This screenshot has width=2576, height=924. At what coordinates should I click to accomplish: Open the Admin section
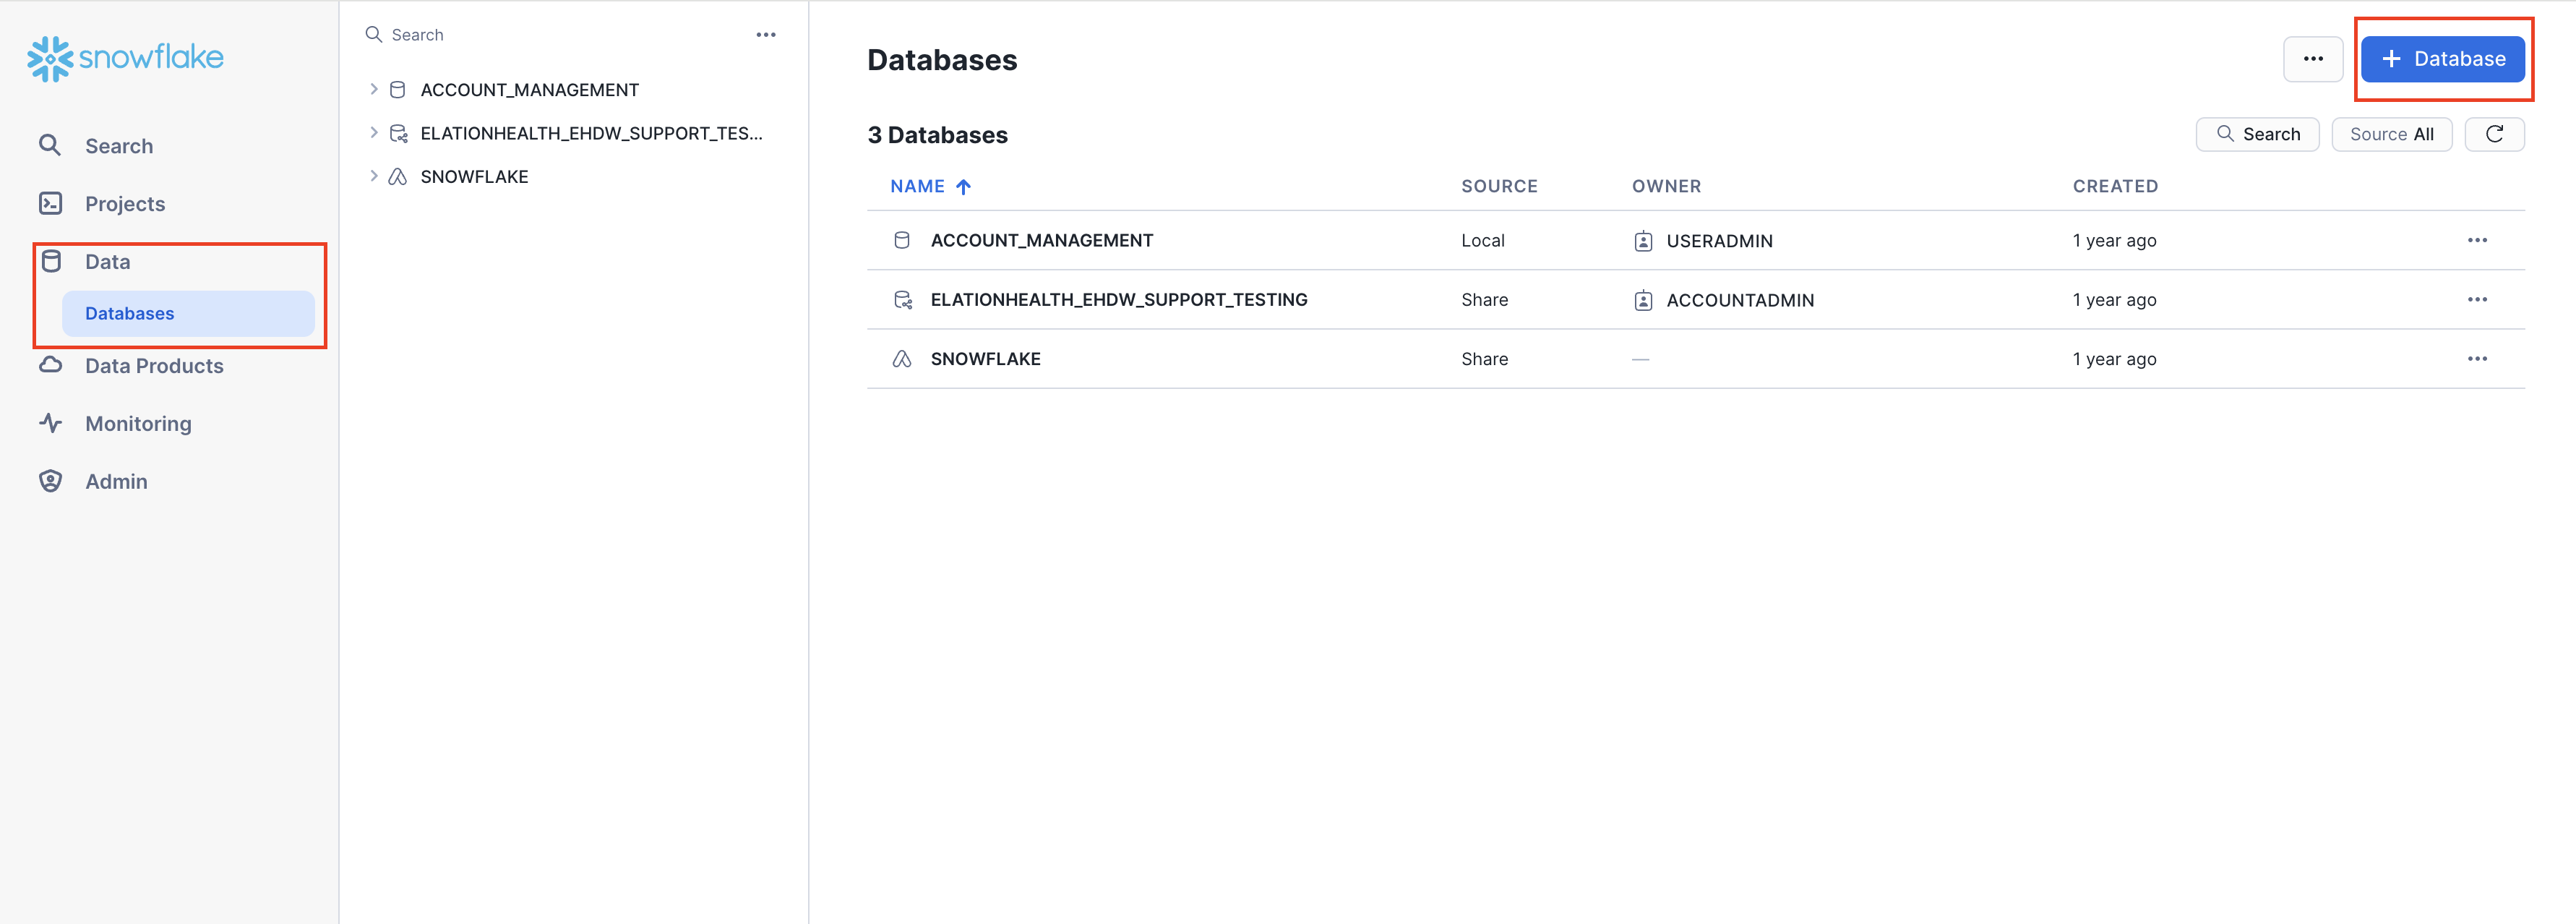[116, 482]
